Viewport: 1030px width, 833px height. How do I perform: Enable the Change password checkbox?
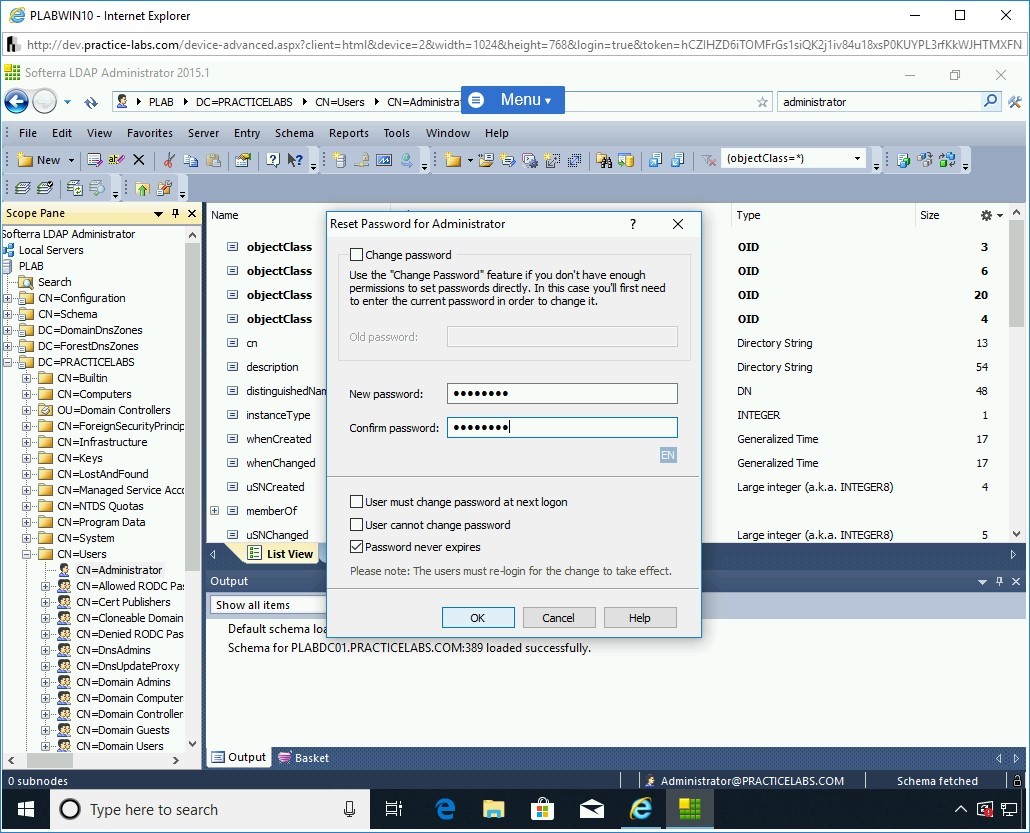click(357, 255)
